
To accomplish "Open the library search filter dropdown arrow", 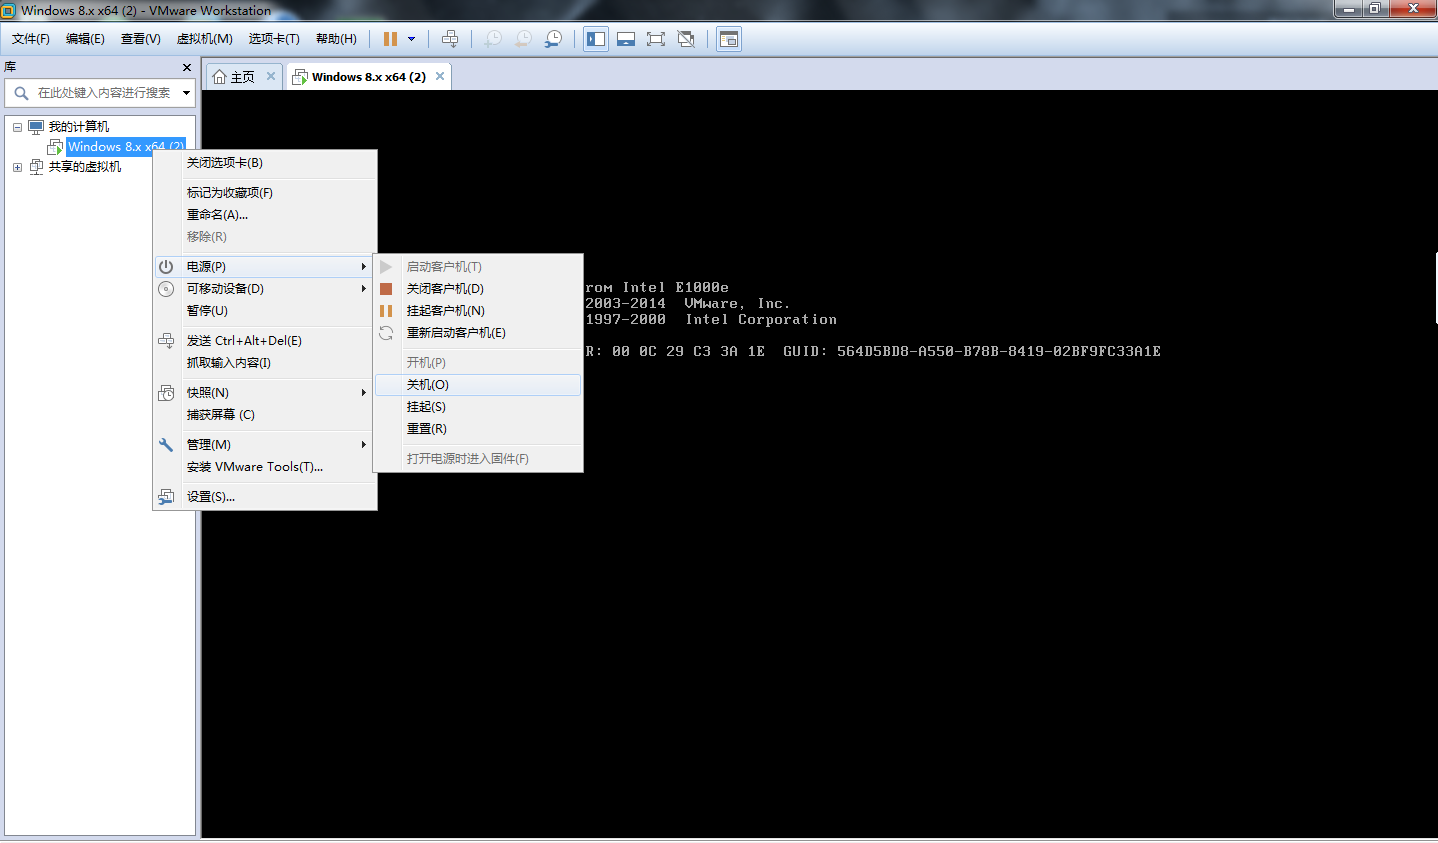I will [186, 93].
